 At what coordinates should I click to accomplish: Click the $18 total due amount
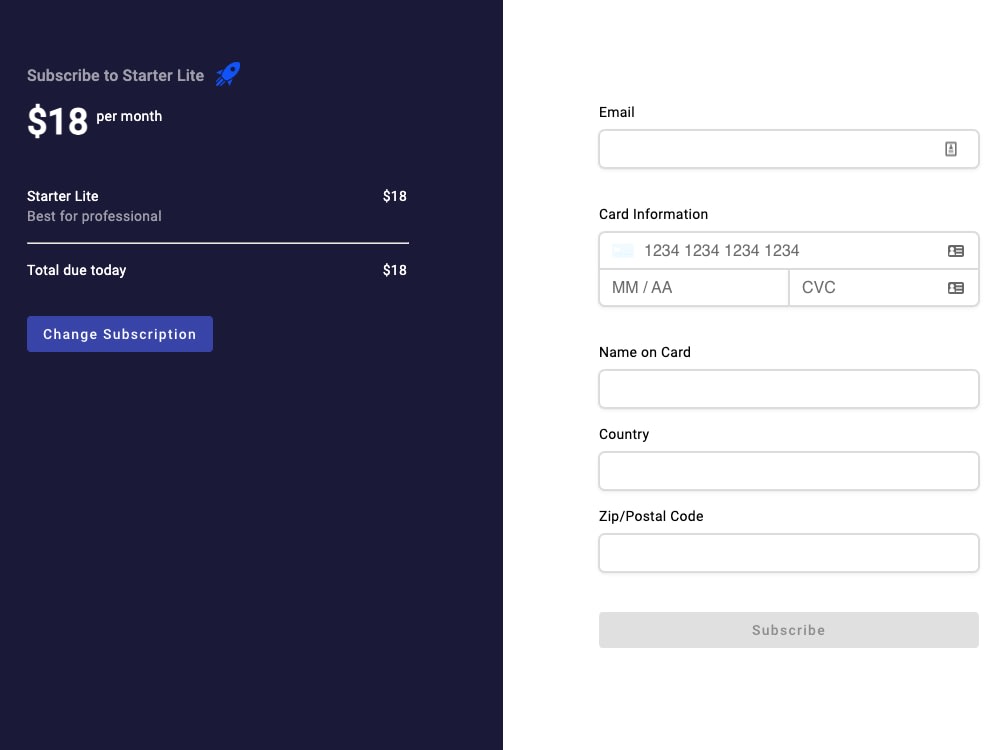coord(394,270)
